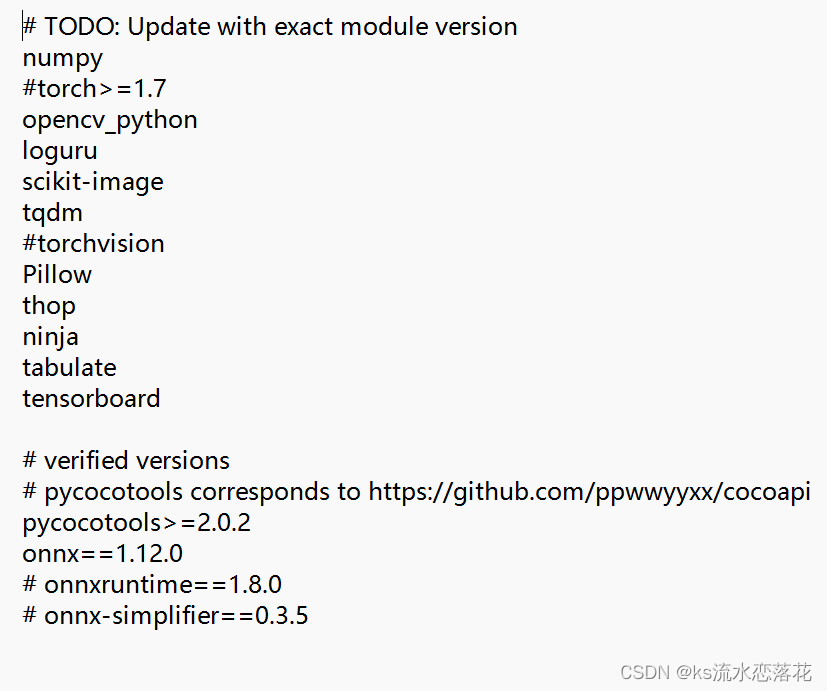Click the '# verified versions' comment

(x=126, y=460)
